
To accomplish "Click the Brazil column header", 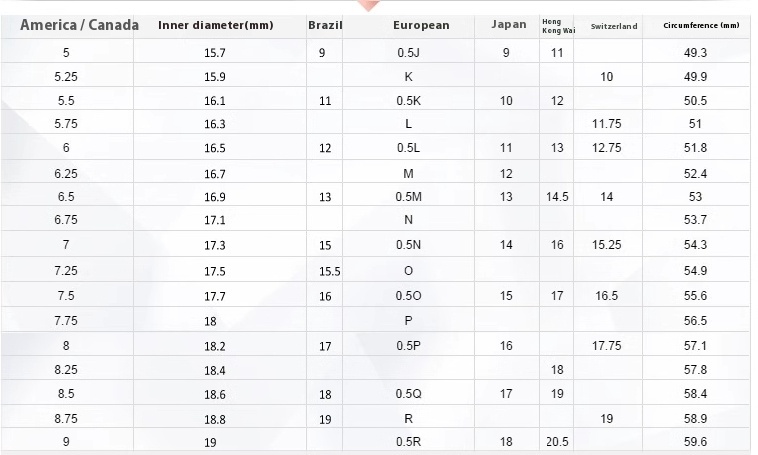I will point(325,25).
